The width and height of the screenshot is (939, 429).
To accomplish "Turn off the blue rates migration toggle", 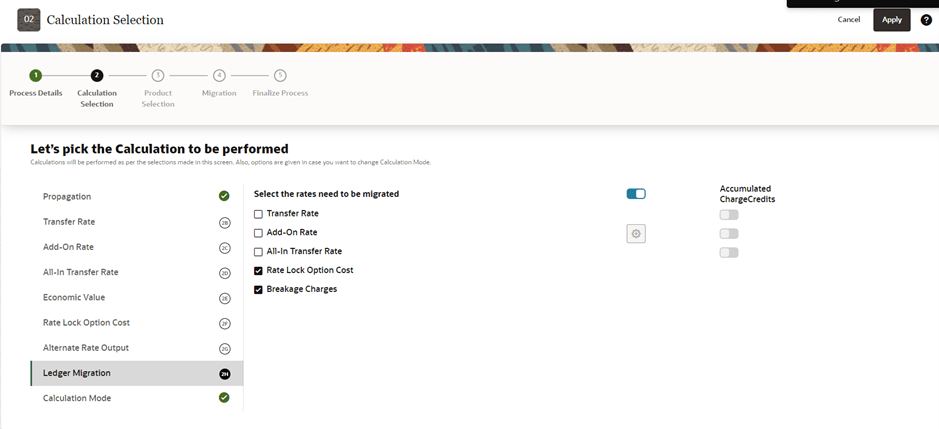I will [x=636, y=194].
